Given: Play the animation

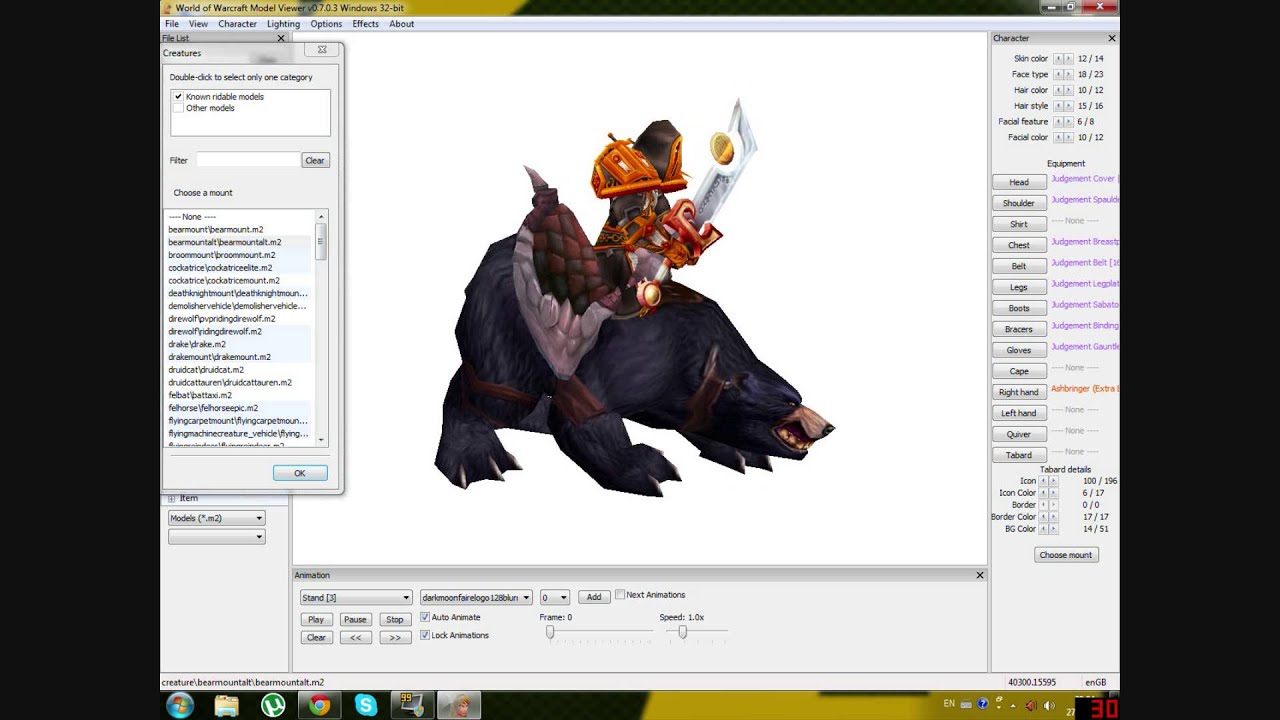Looking at the screenshot, I should [x=316, y=619].
